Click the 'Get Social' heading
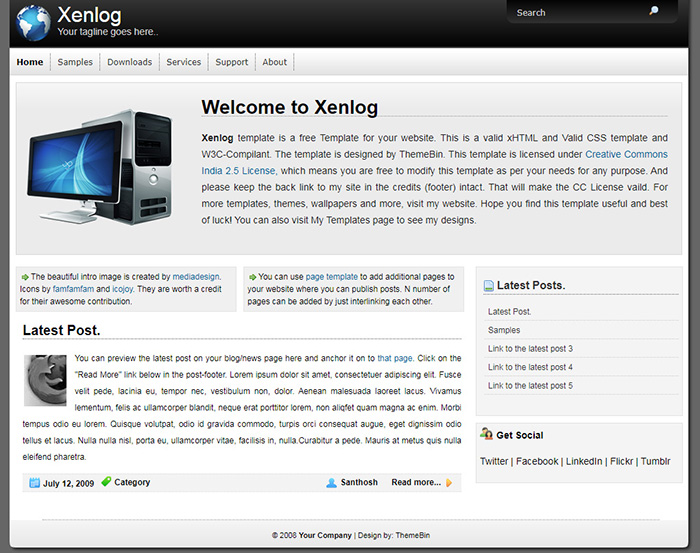Image resolution: width=700 pixels, height=553 pixels. point(520,435)
